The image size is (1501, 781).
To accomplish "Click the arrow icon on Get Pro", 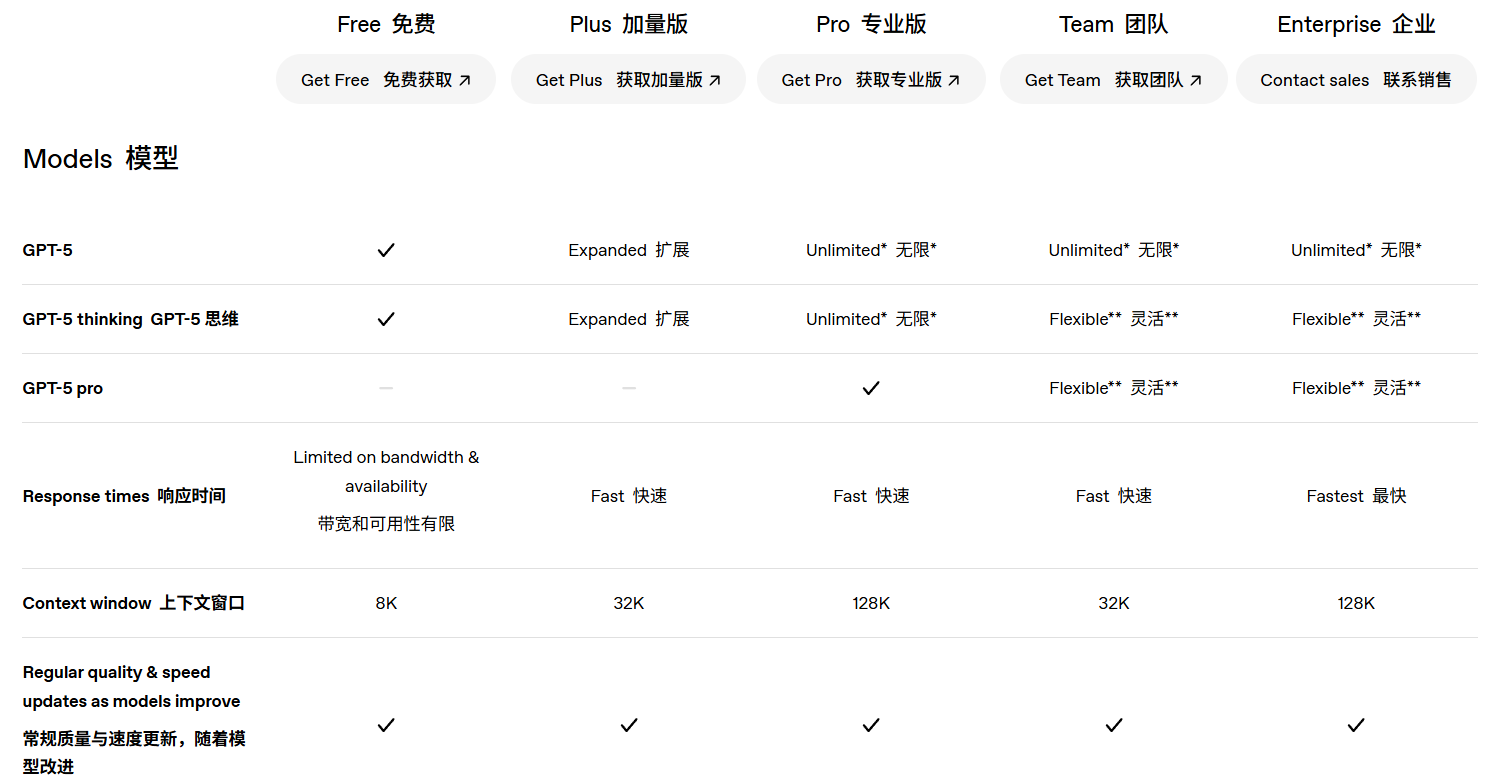I will pos(954,81).
